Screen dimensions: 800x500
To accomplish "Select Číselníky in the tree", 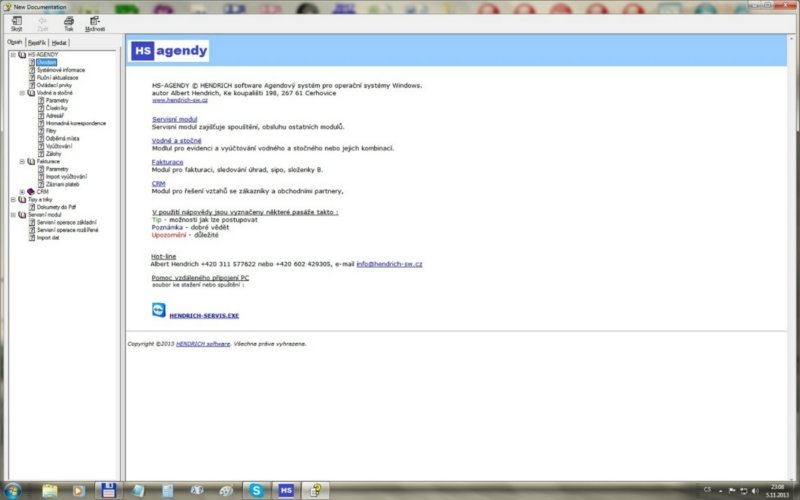I will tap(57, 108).
